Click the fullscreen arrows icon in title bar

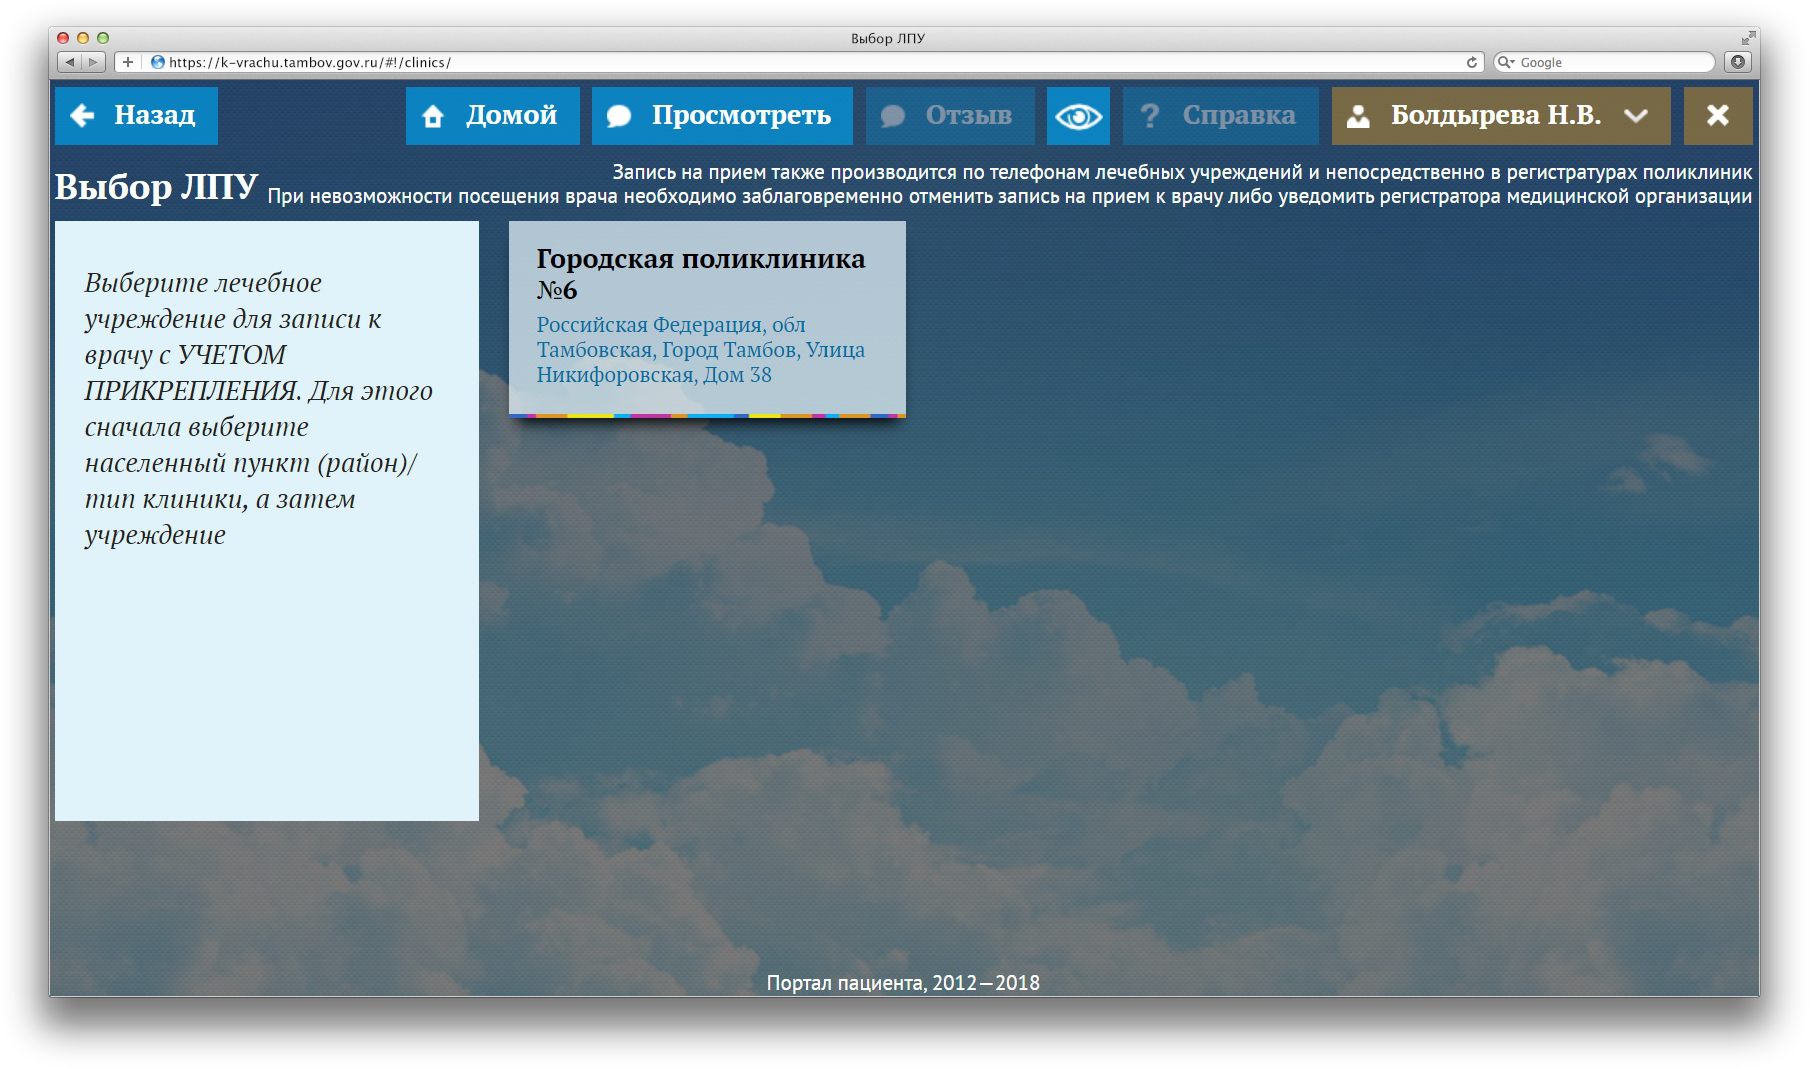point(1748,38)
